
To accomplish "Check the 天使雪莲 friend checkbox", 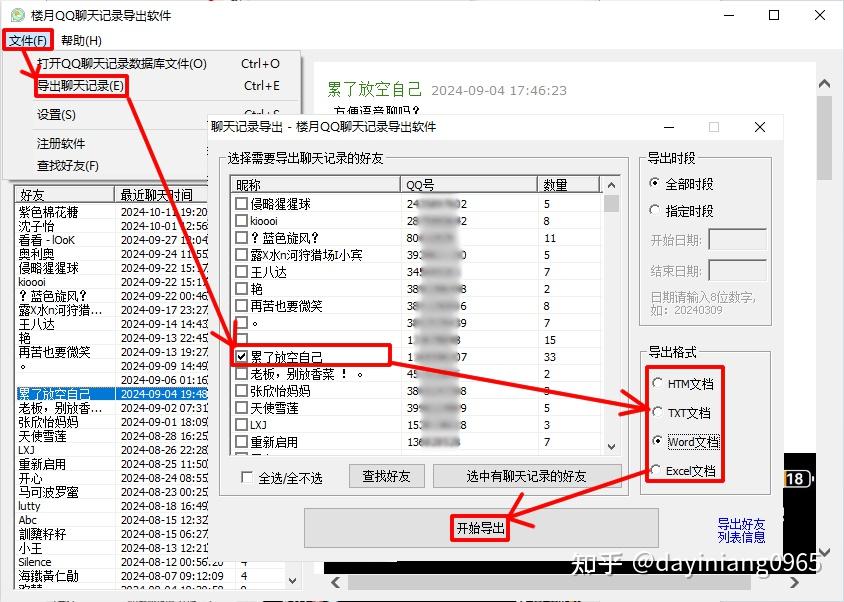I will pos(242,408).
